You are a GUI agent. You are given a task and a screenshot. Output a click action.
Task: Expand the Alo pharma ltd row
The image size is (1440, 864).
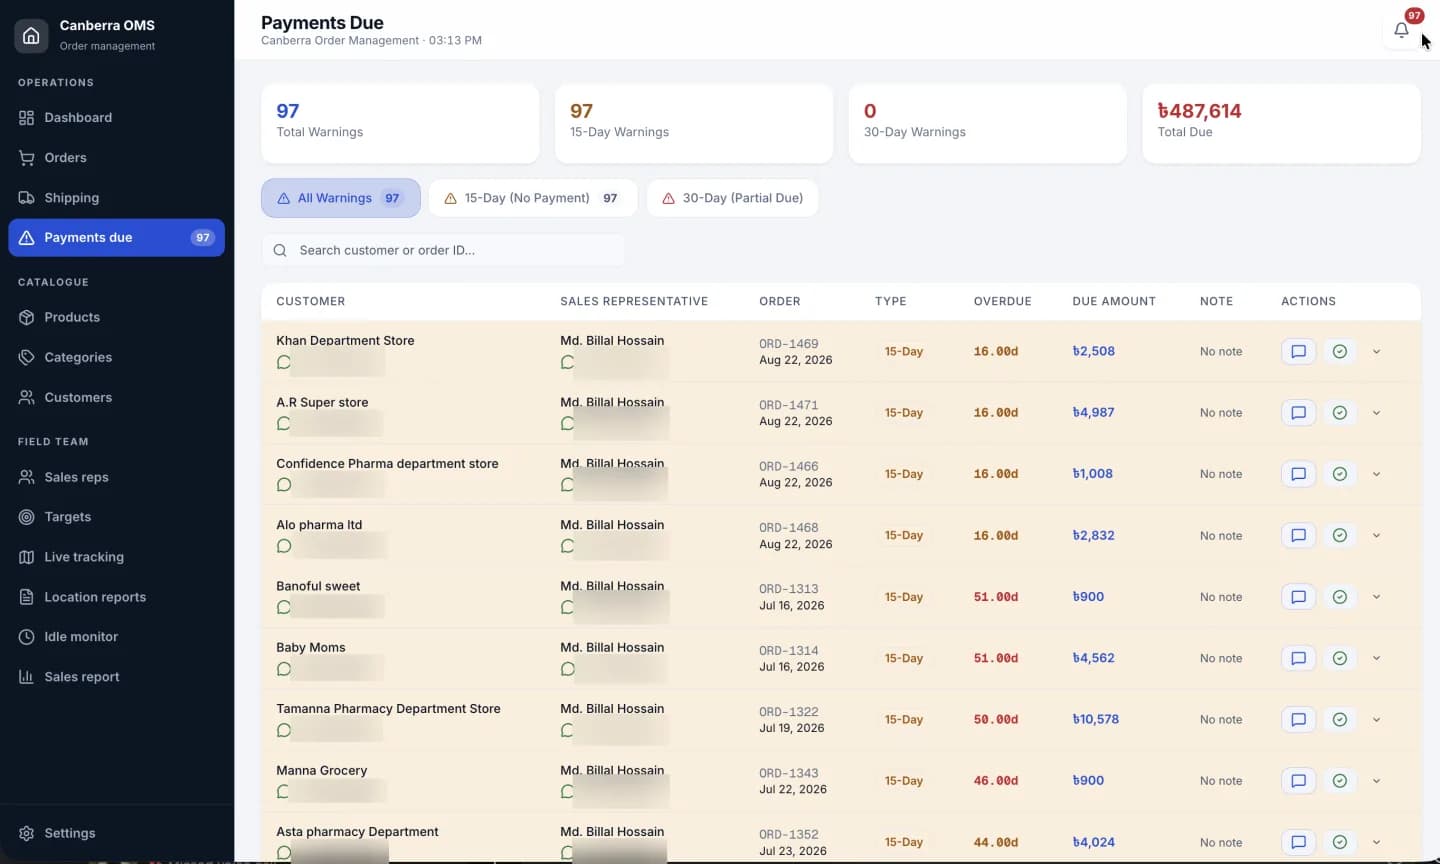pyautogui.click(x=1376, y=535)
